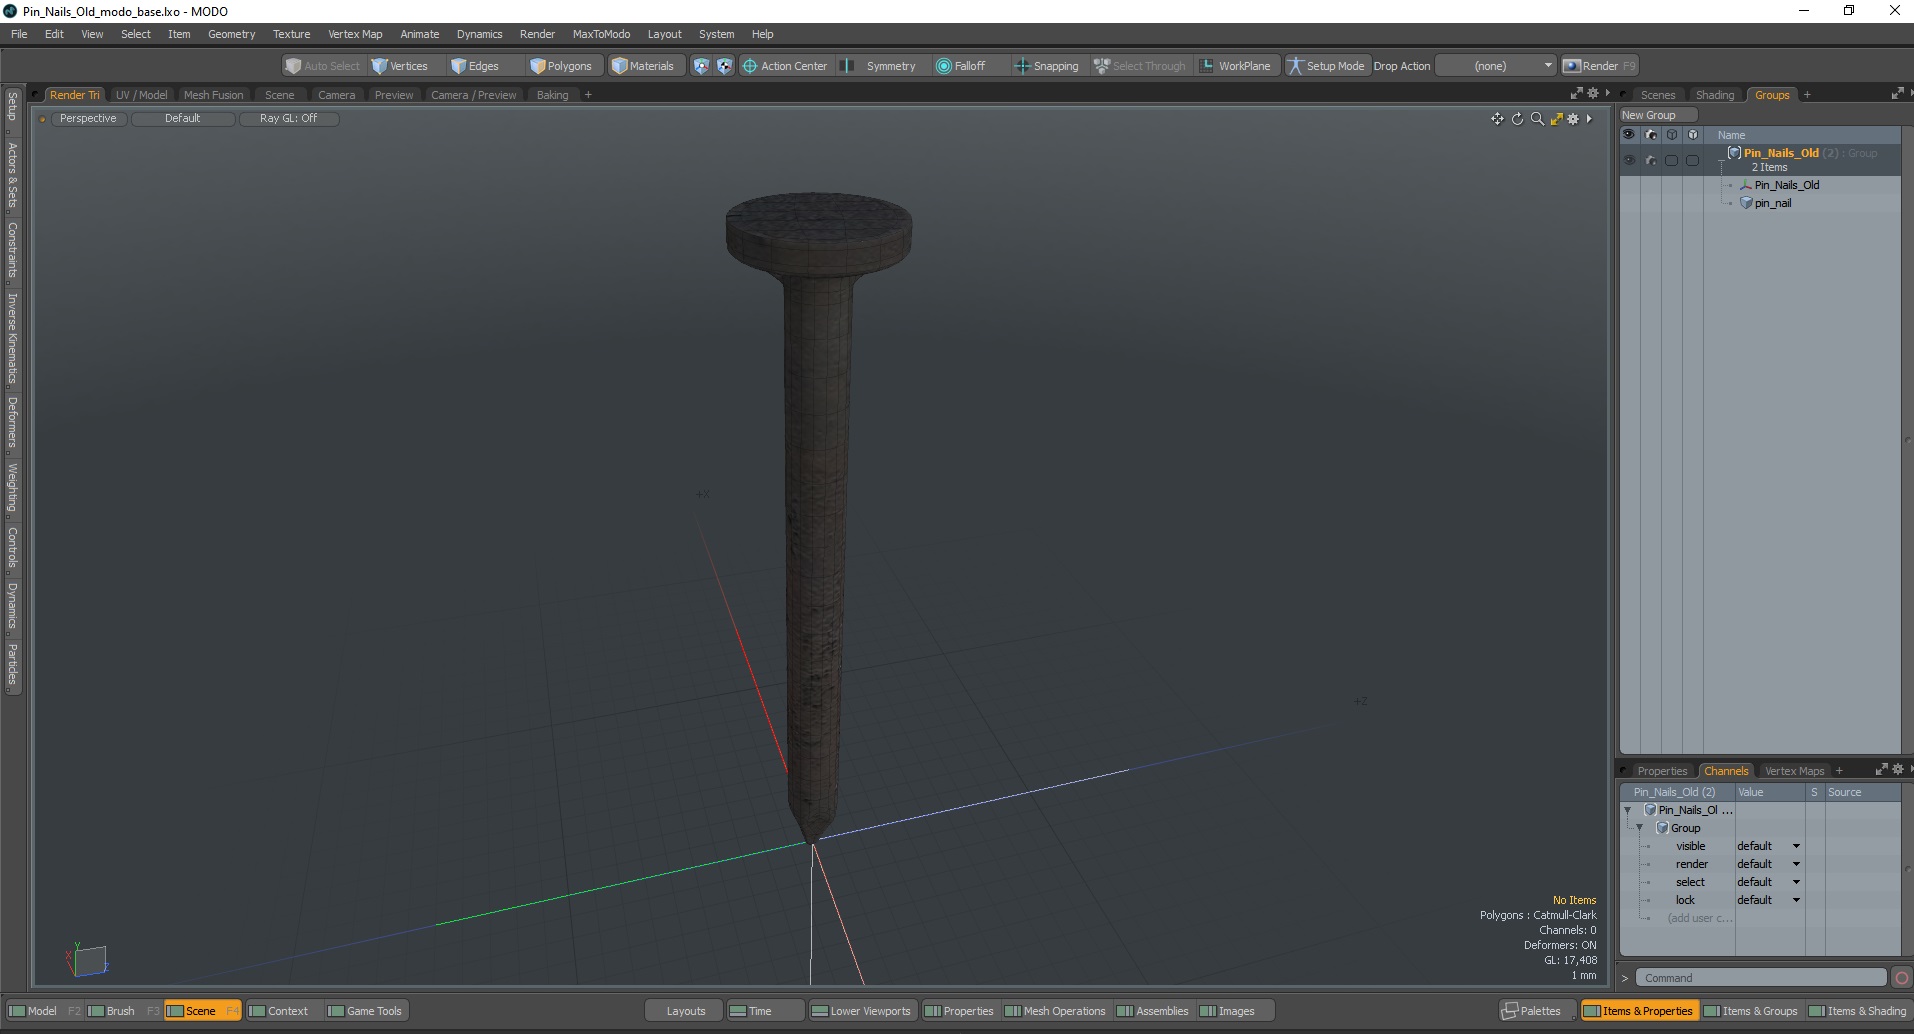Collapse the Pin_Nails_Ol… channel tree node
Viewport: 1914px width, 1034px height.
(1627, 810)
